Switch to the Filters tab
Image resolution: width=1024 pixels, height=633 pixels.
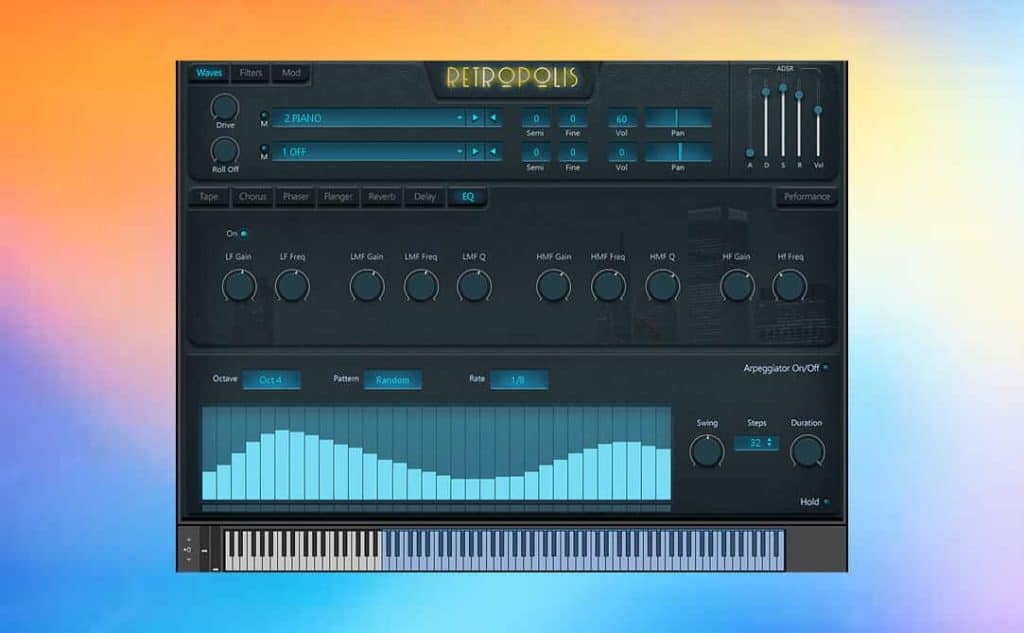251,73
